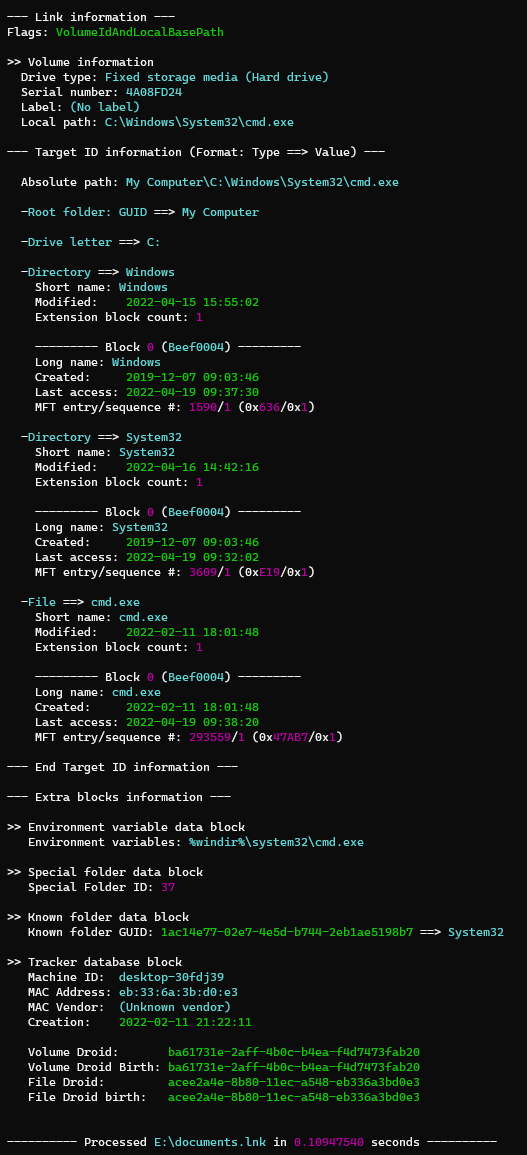Click the MFT entry number 293559
Viewport: 527px width, 1155px height.
(209, 737)
